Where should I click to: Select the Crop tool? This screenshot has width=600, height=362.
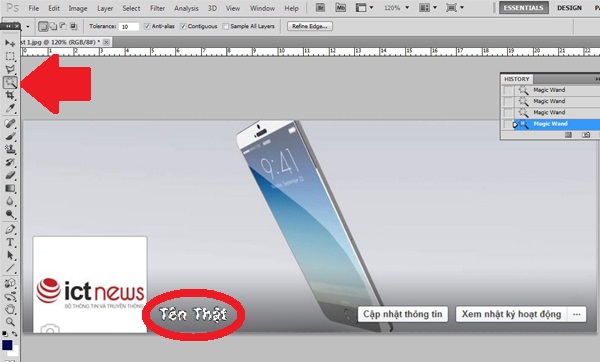pyautogui.click(x=10, y=95)
